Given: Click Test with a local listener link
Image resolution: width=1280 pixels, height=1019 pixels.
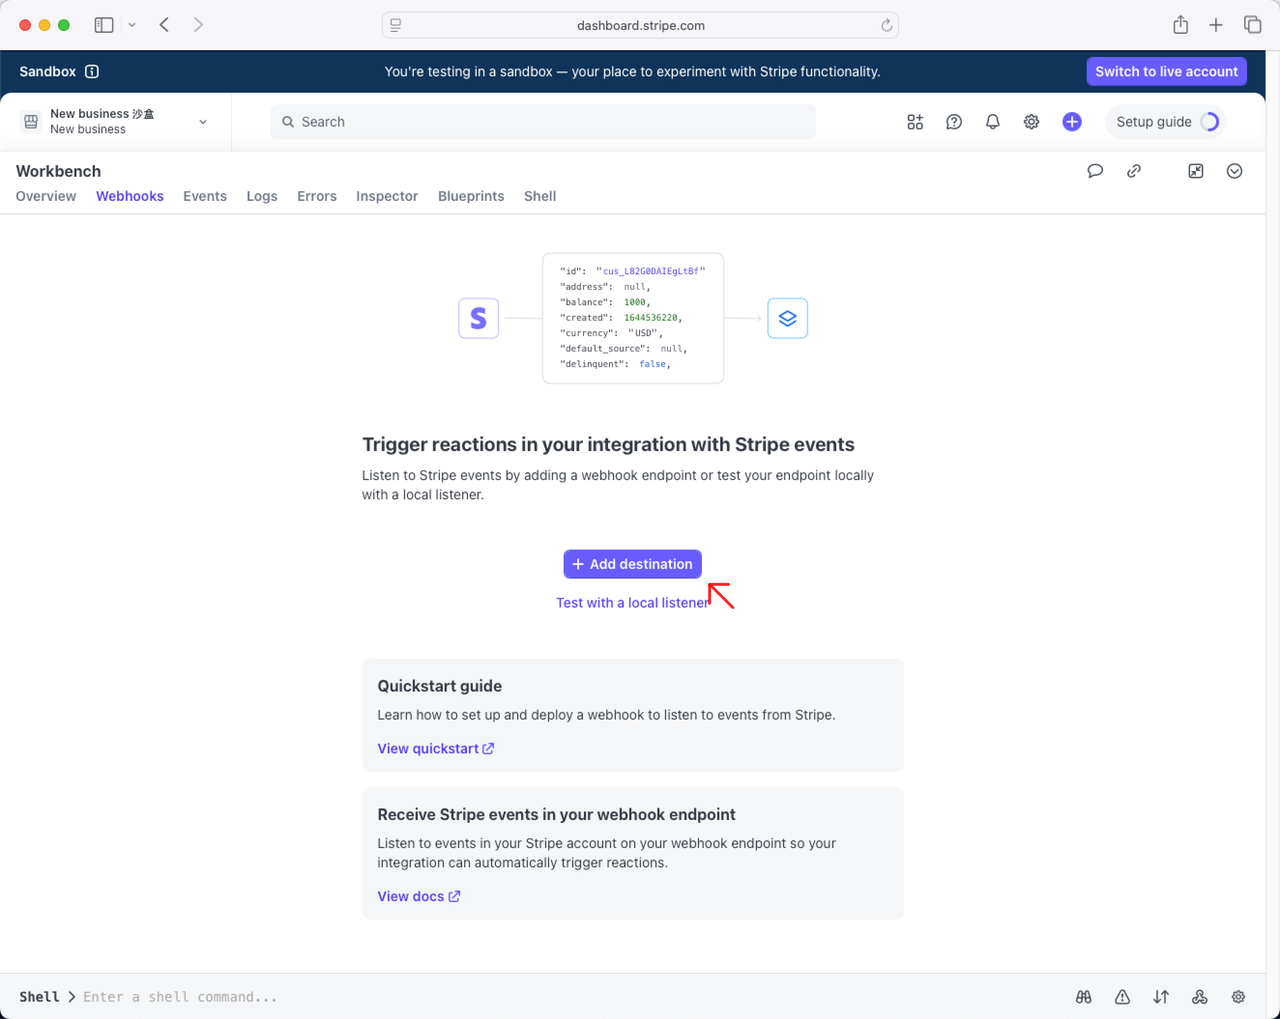Looking at the screenshot, I should [632, 603].
